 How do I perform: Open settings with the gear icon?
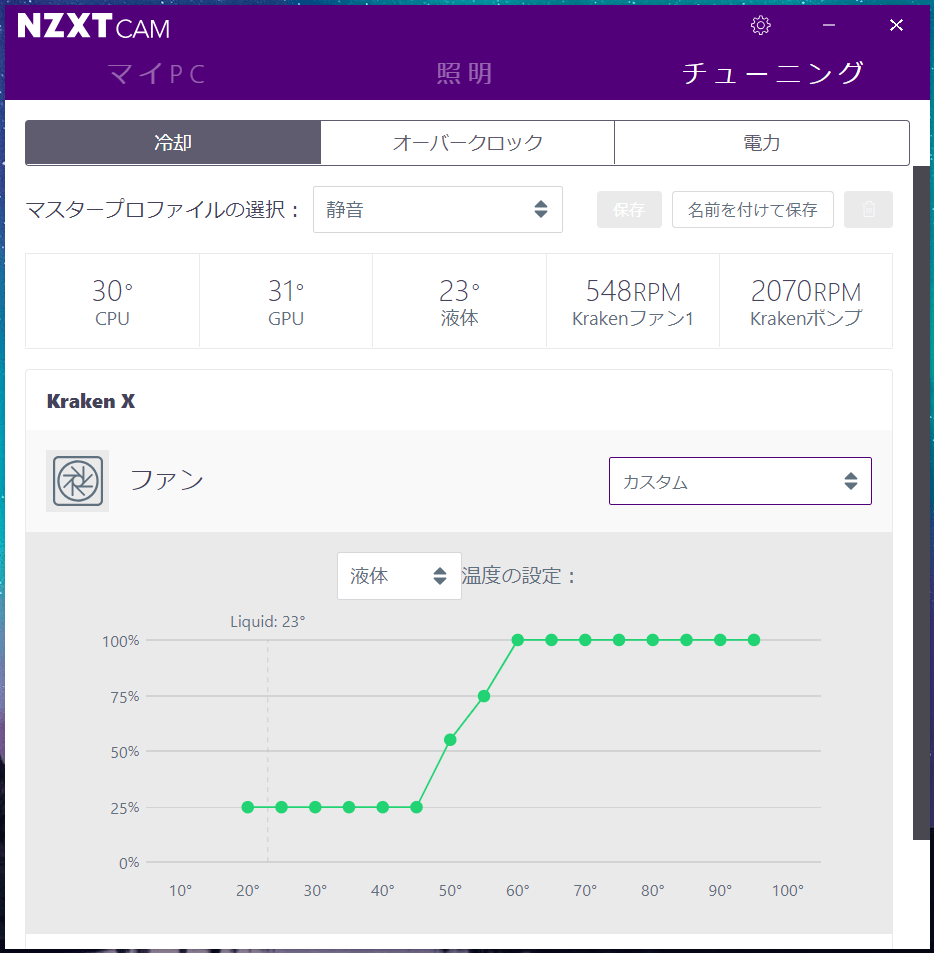[x=760, y=25]
